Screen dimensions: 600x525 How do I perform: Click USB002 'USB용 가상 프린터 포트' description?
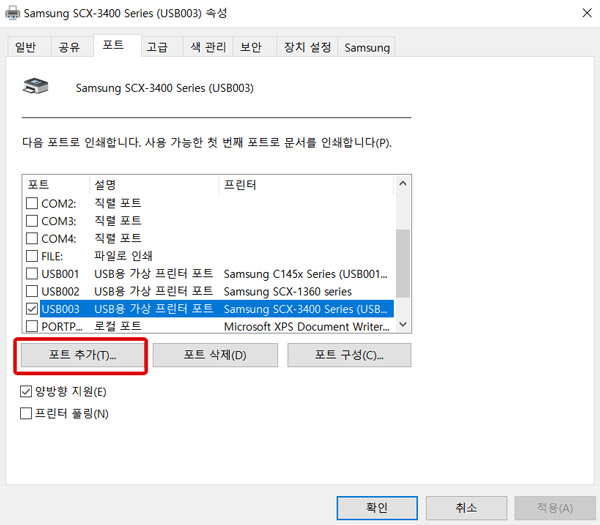153,291
